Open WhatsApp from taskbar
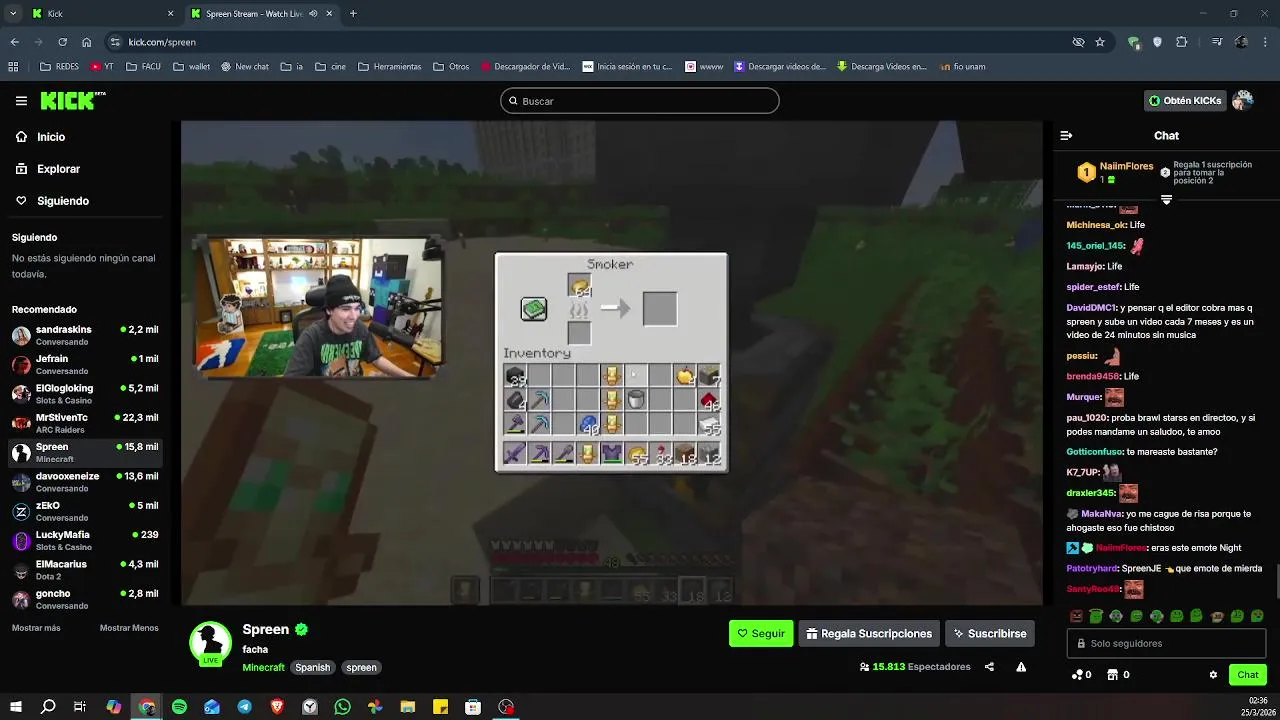The height and width of the screenshot is (720, 1280). (343, 707)
